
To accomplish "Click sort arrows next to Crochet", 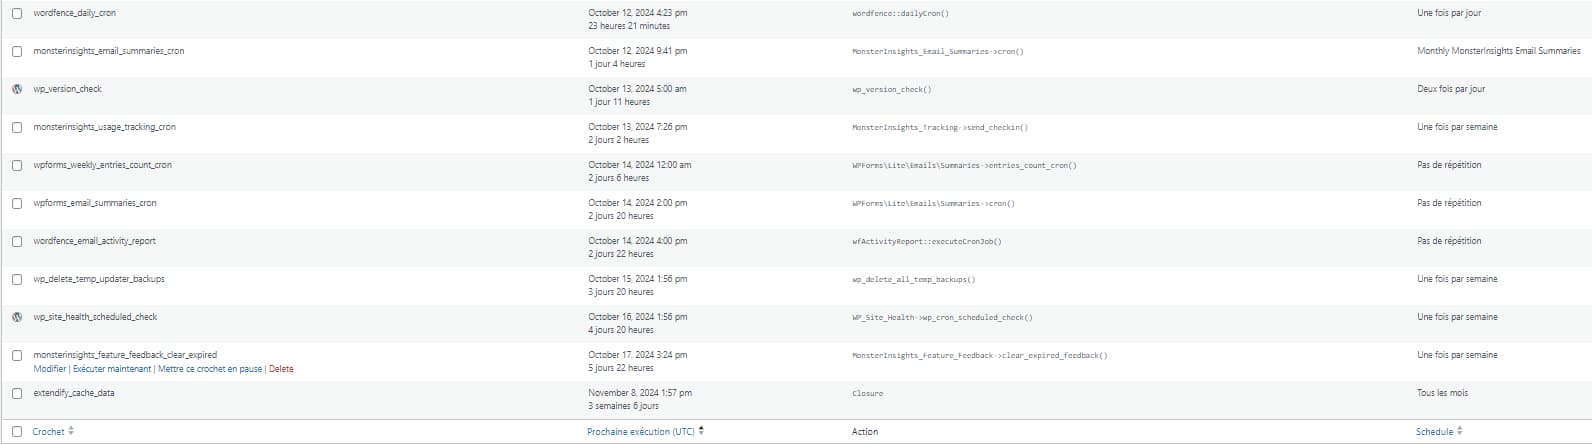I will 71,431.
